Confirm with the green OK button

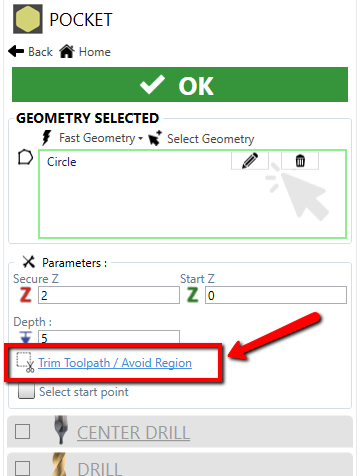[180, 85]
